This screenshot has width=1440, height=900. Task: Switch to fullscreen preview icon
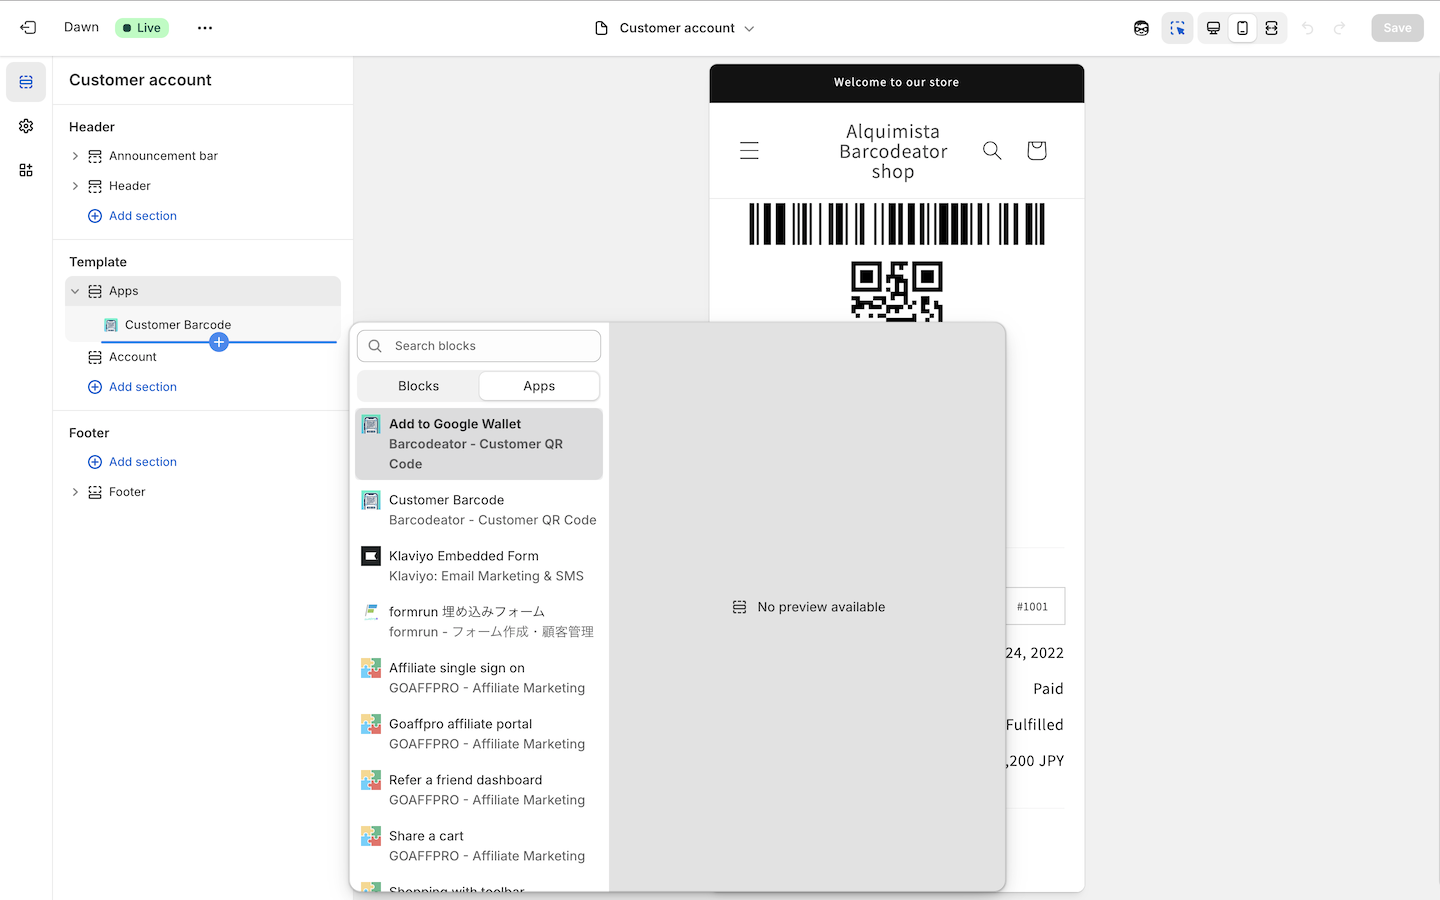(1271, 28)
